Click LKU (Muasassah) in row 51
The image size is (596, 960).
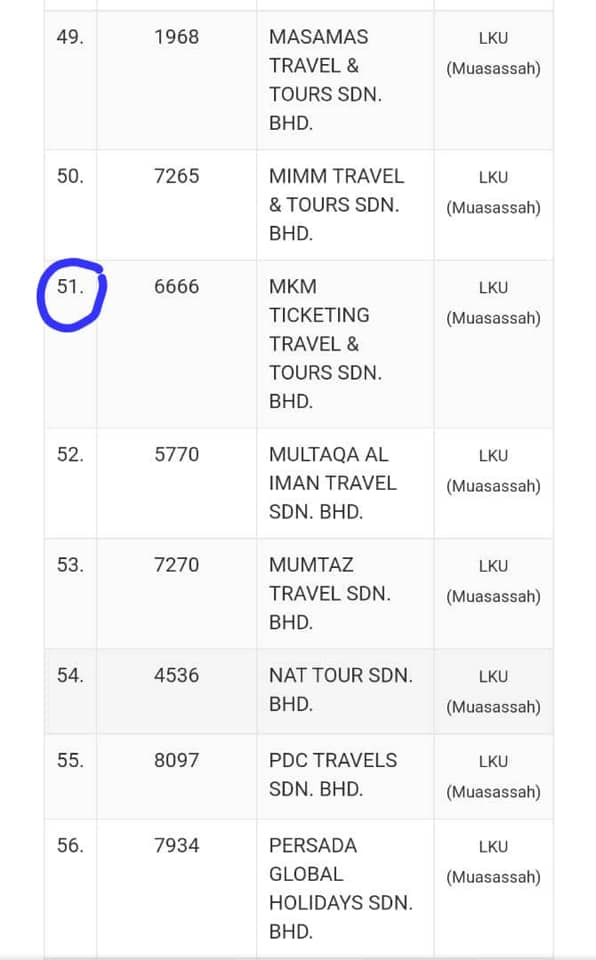[493, 302]
